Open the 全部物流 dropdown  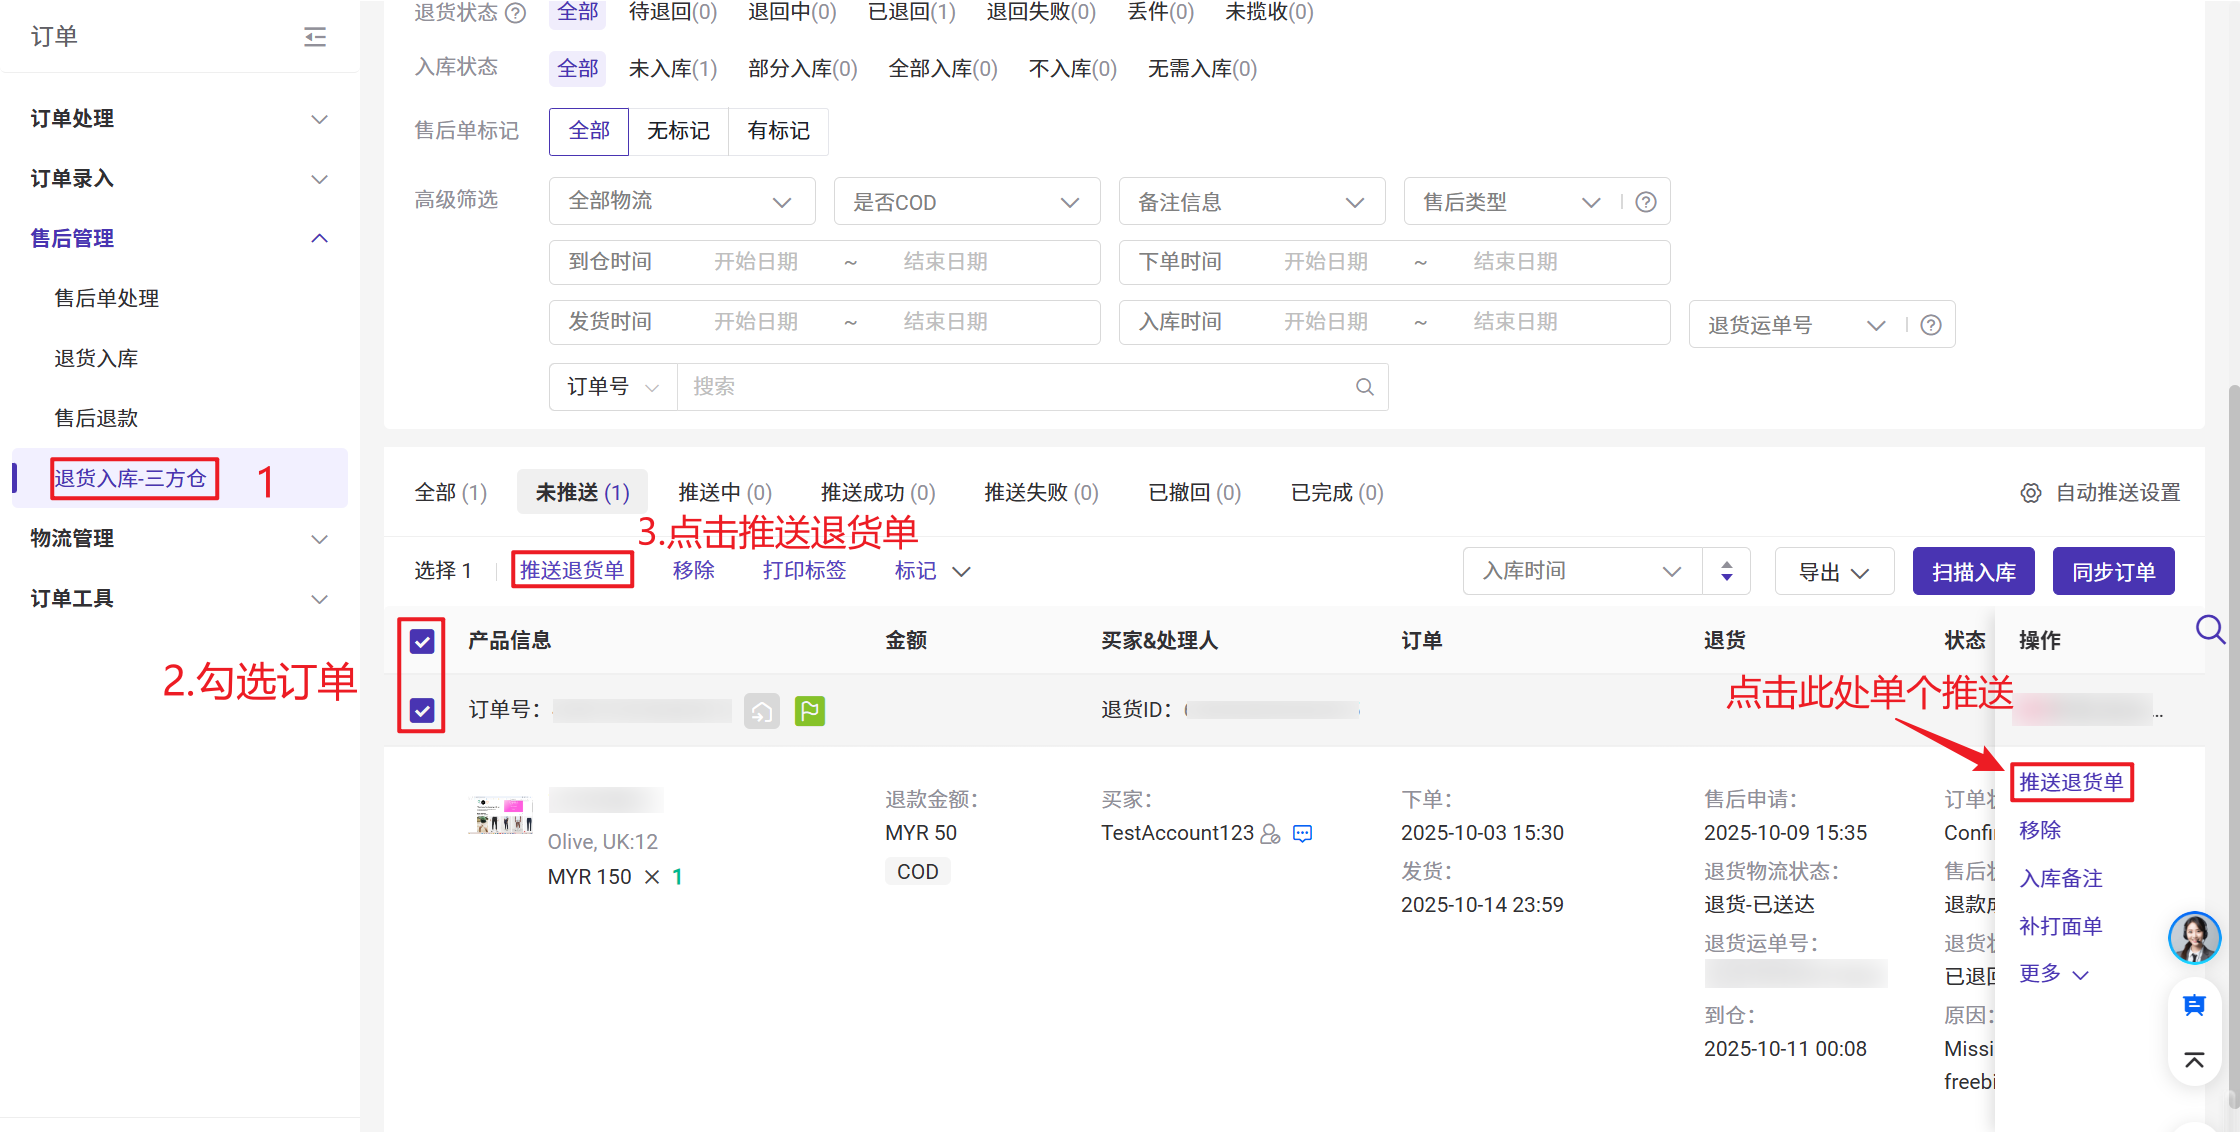[x=681, y=202]
